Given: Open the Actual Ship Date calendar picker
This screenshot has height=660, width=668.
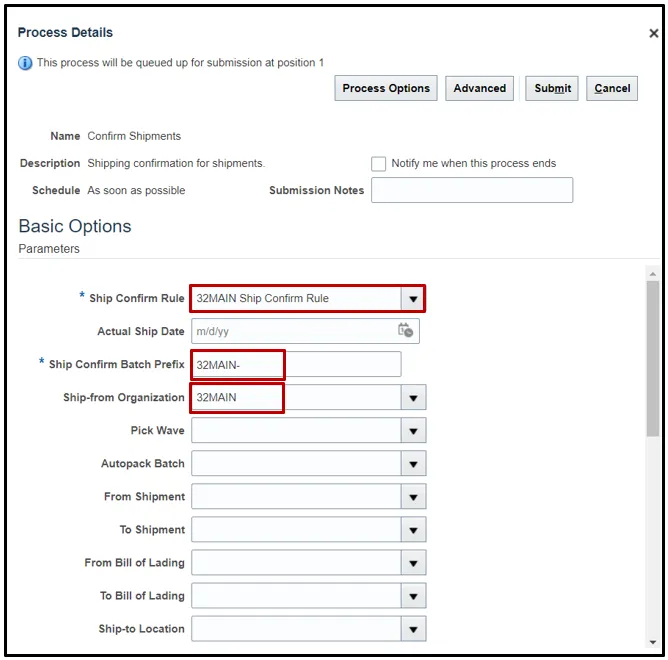Looking at the screenshot, I should (x=405, y=331).
